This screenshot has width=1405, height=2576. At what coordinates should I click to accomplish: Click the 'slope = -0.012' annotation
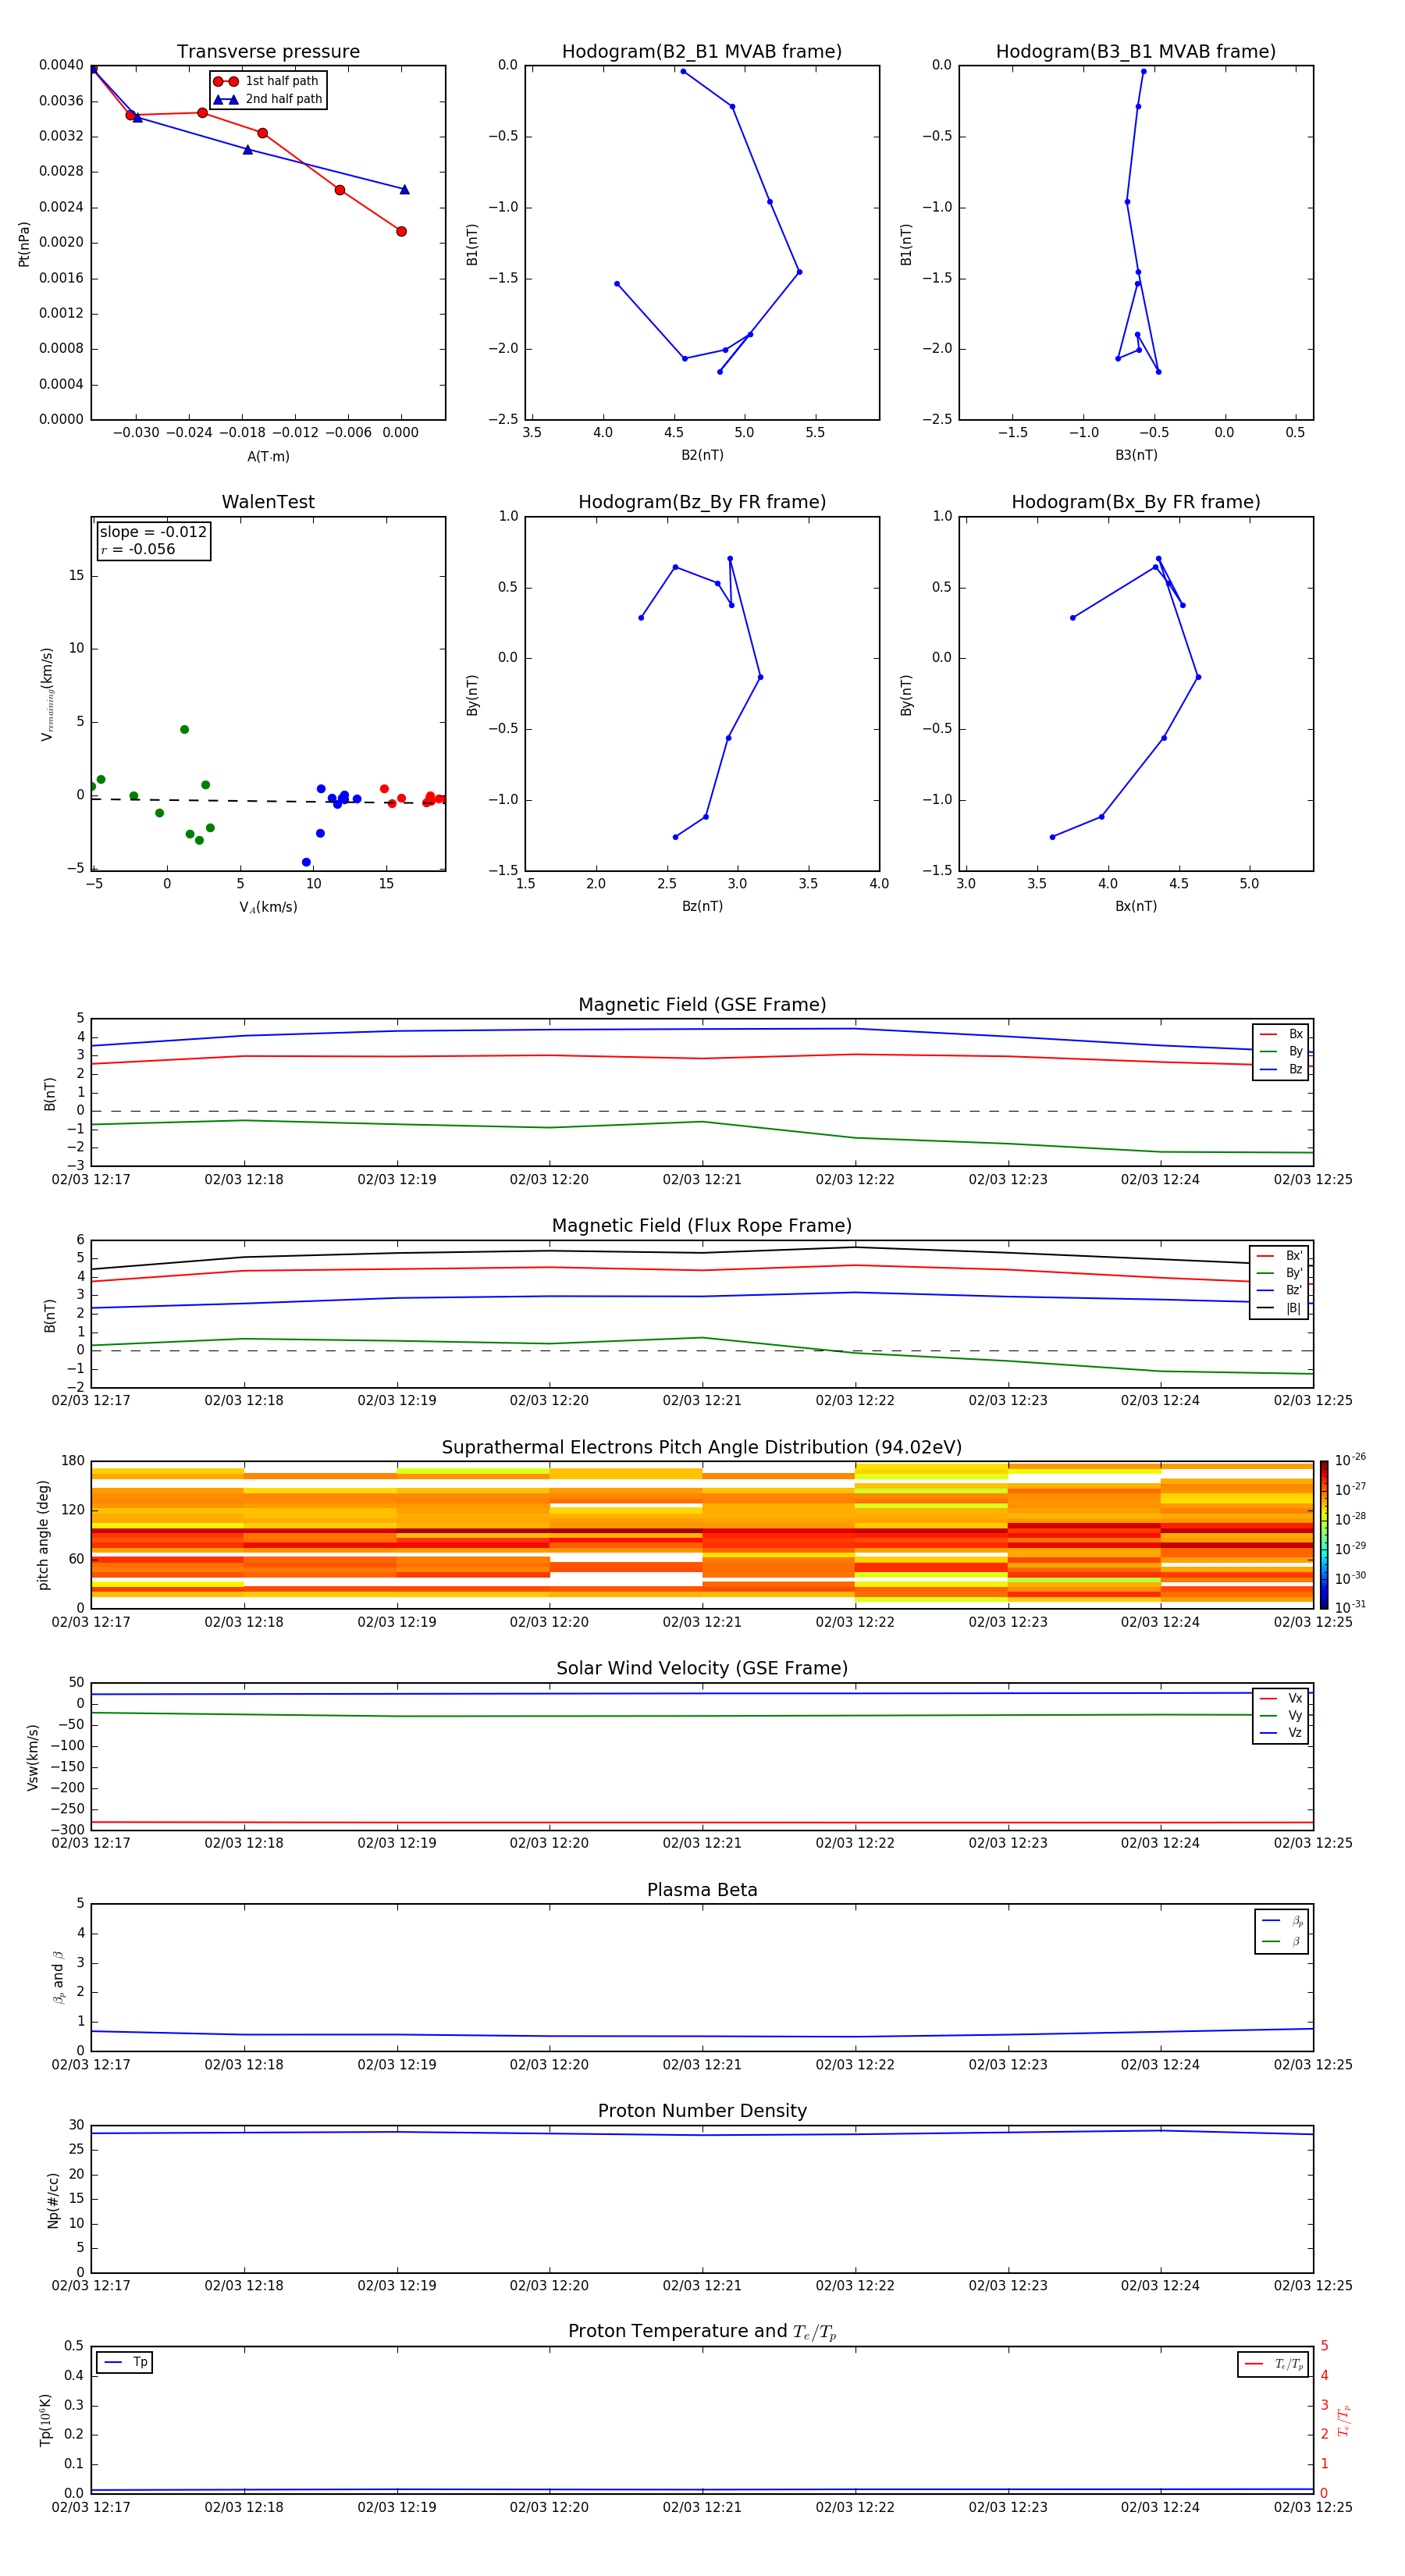(x=153, y=532)
